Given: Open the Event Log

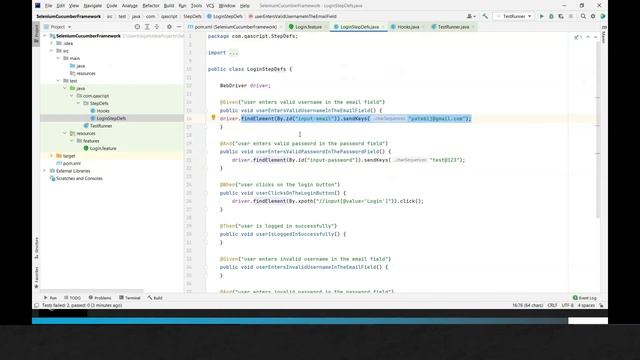Looking at the screenshot, I should coord(584,298).
